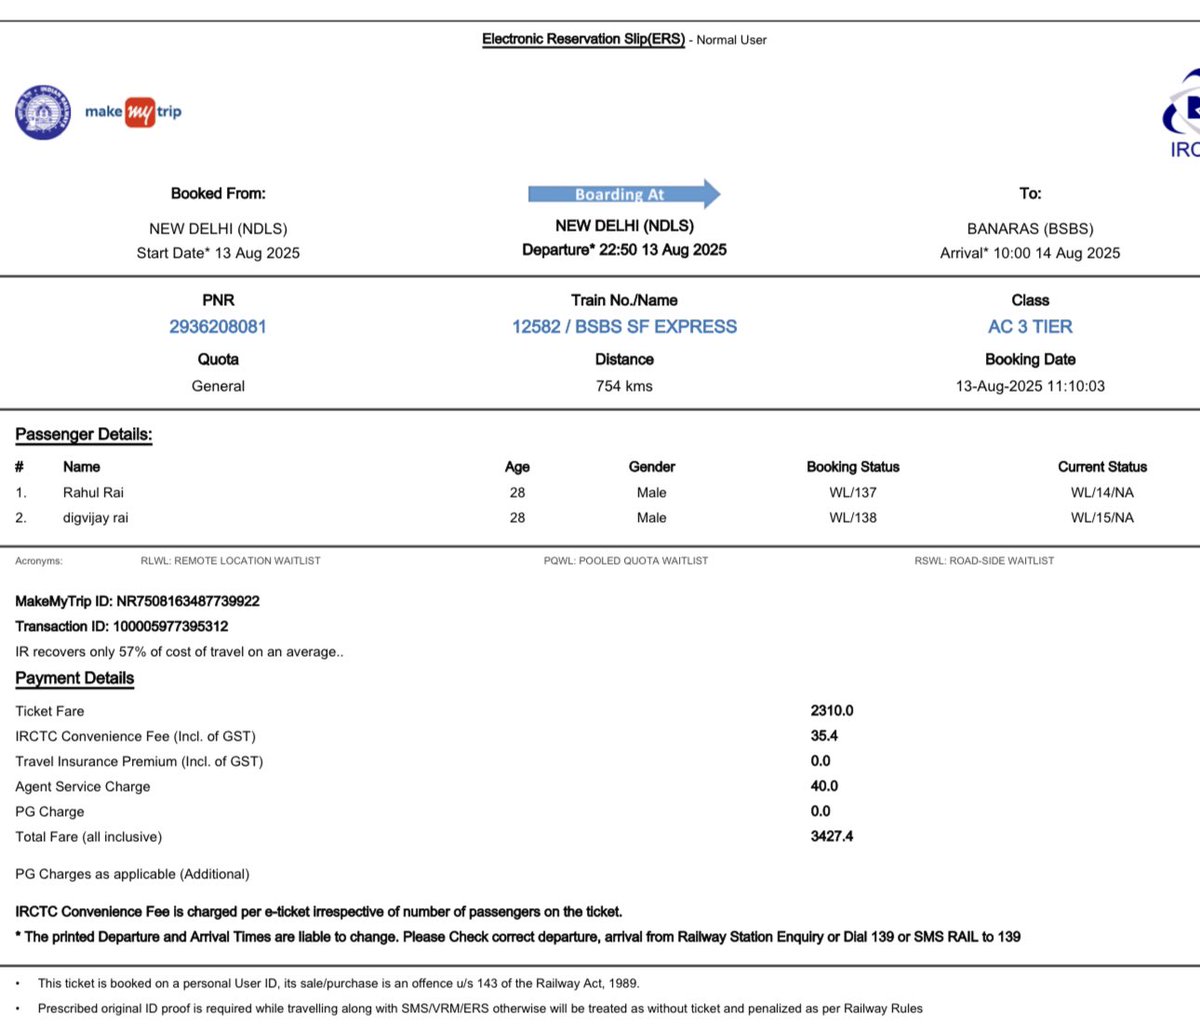
Task: Click Start Date 13 Aug 2025 text
Action: point(218,254)
